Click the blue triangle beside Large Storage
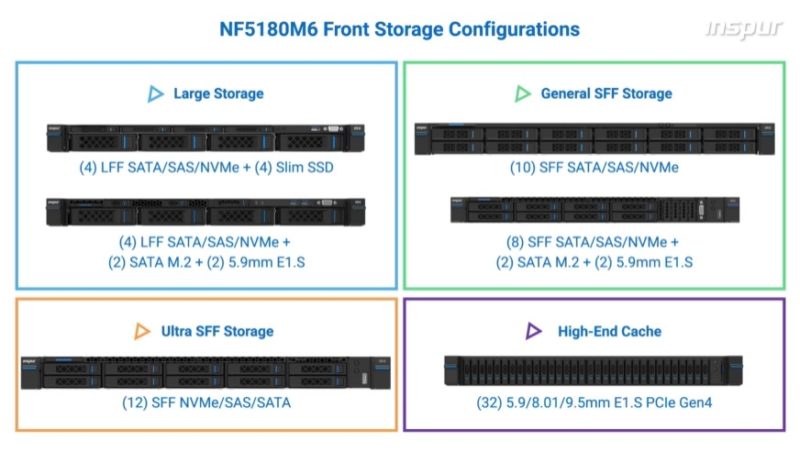This screenshot has height=451, width=800. coord(155,94)
